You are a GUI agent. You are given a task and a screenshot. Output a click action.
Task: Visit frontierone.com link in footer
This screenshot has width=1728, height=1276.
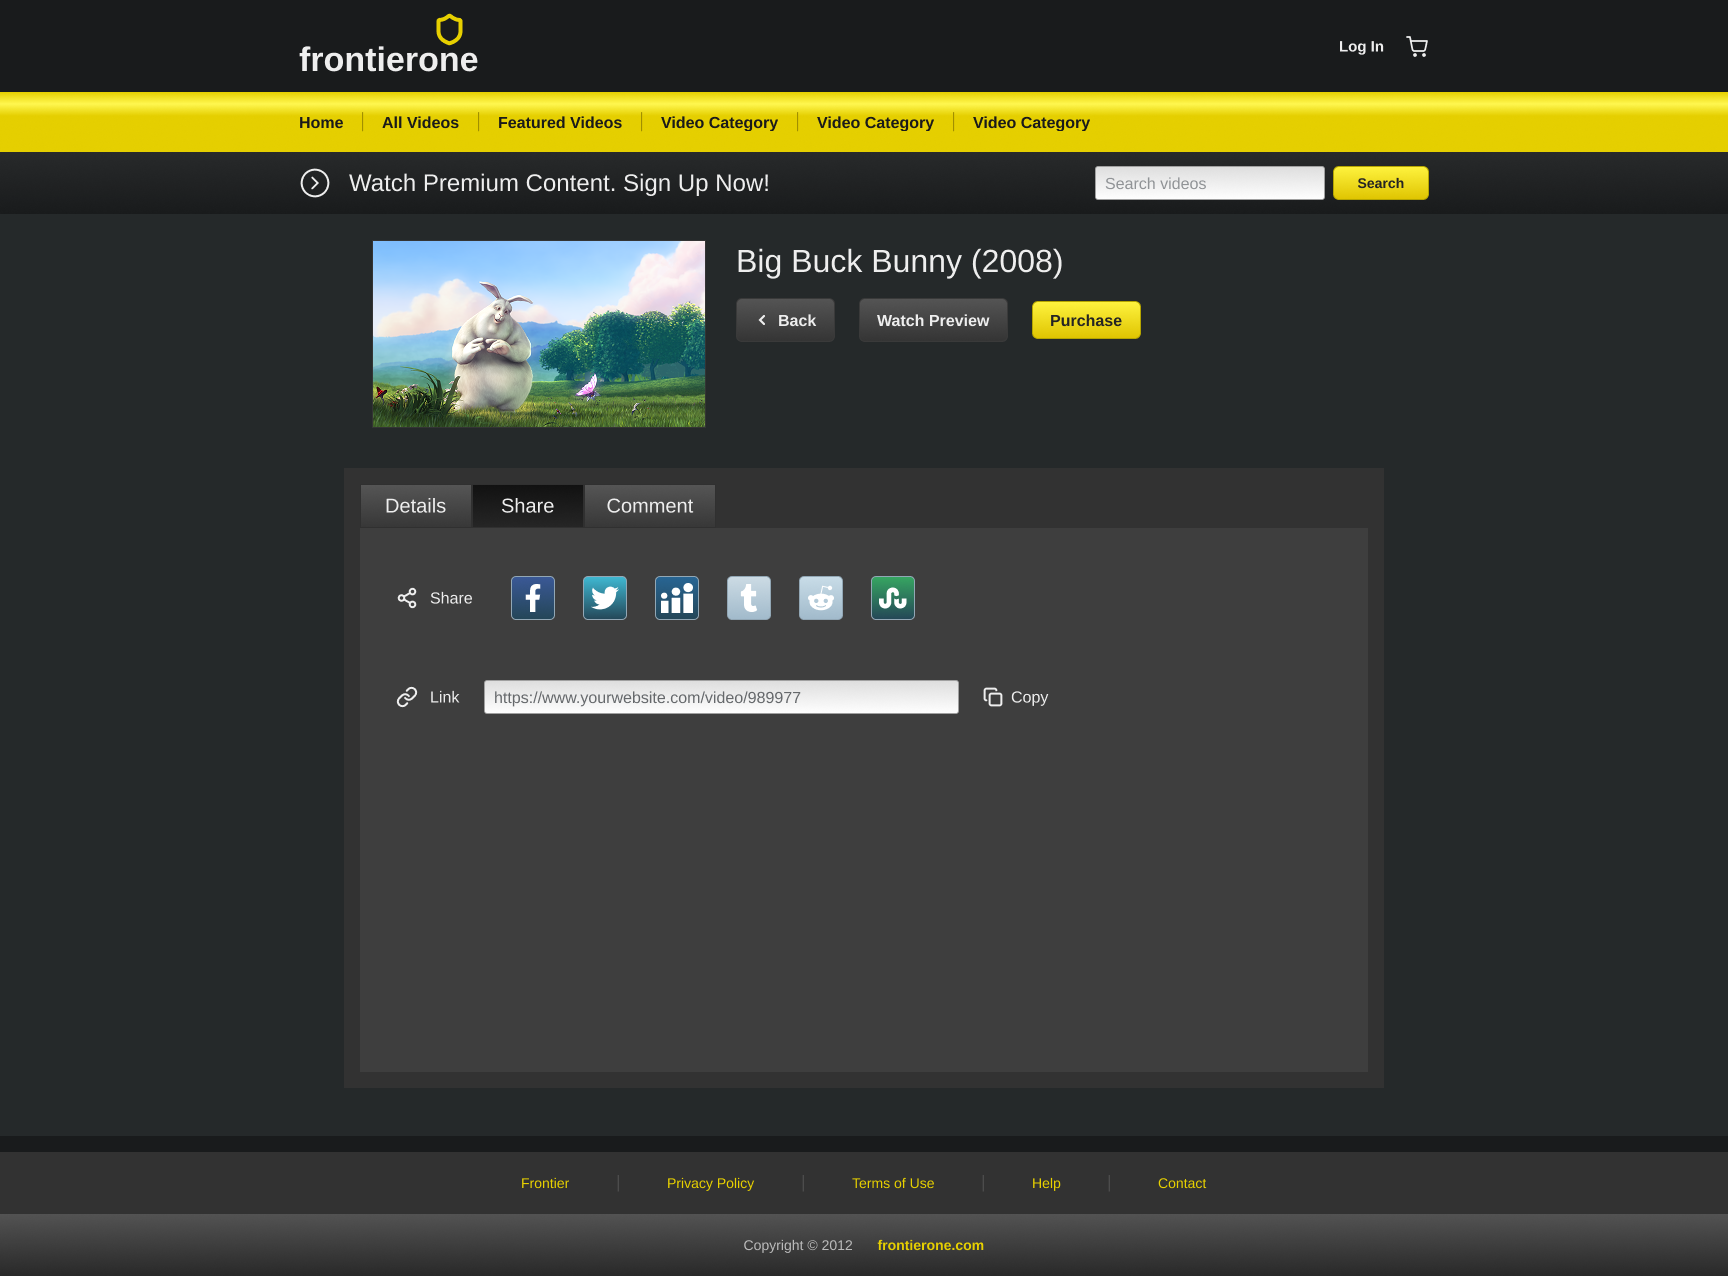point(931,1245)
